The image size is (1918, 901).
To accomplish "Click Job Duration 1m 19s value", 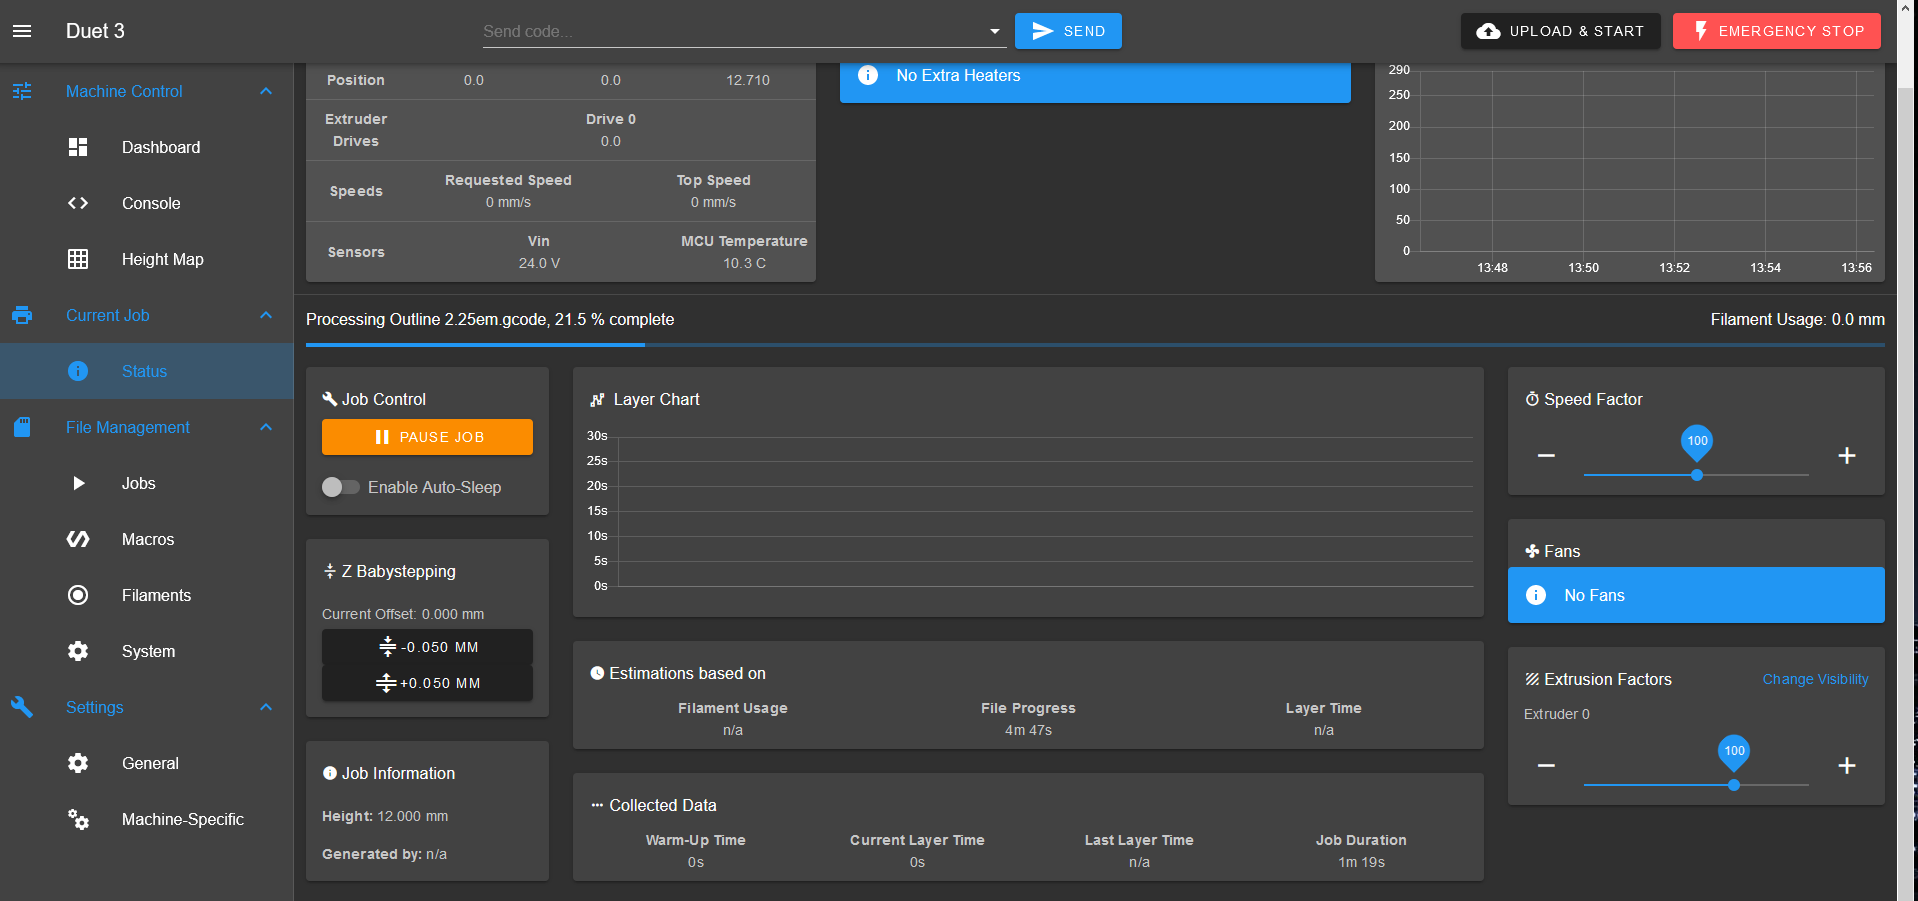I will (x=1361, y=862).
